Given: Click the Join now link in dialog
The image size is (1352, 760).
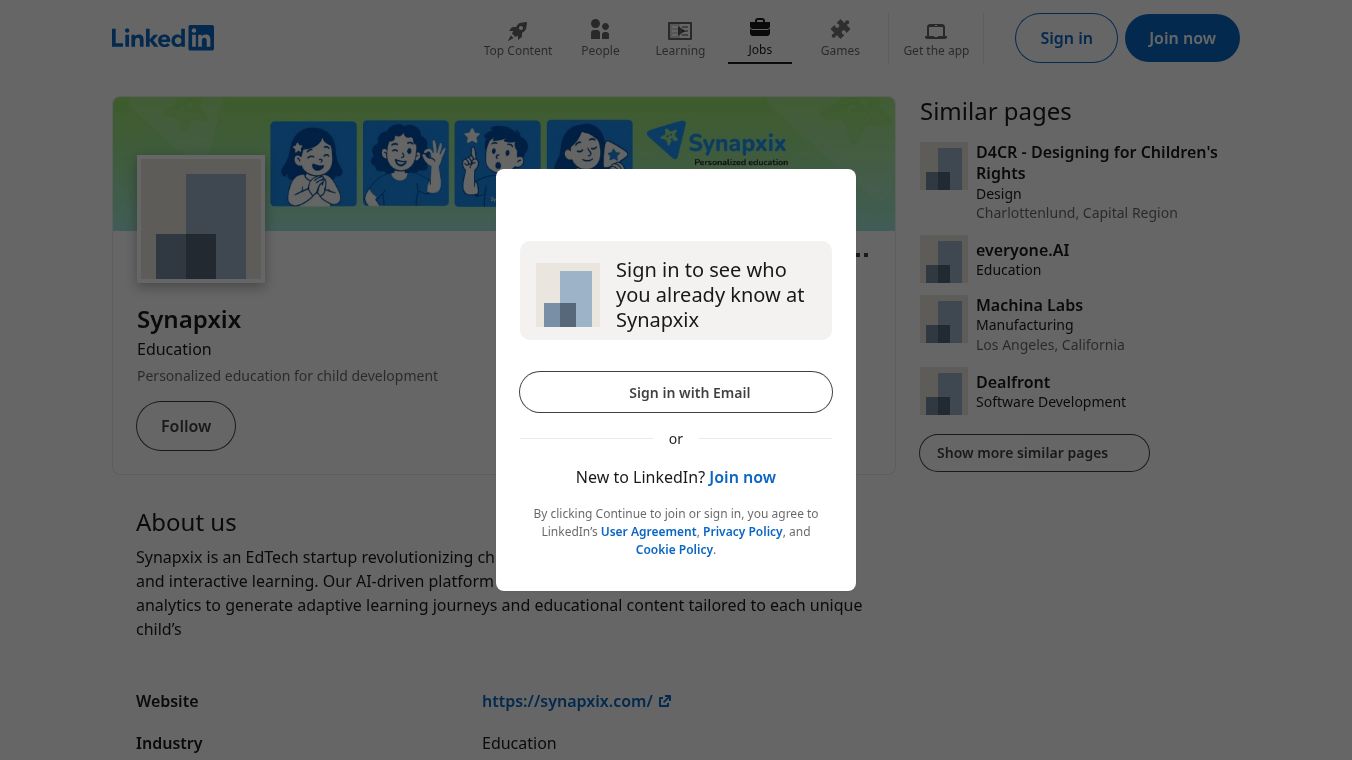Looking at the screenshot, I should tap(742, 477).
